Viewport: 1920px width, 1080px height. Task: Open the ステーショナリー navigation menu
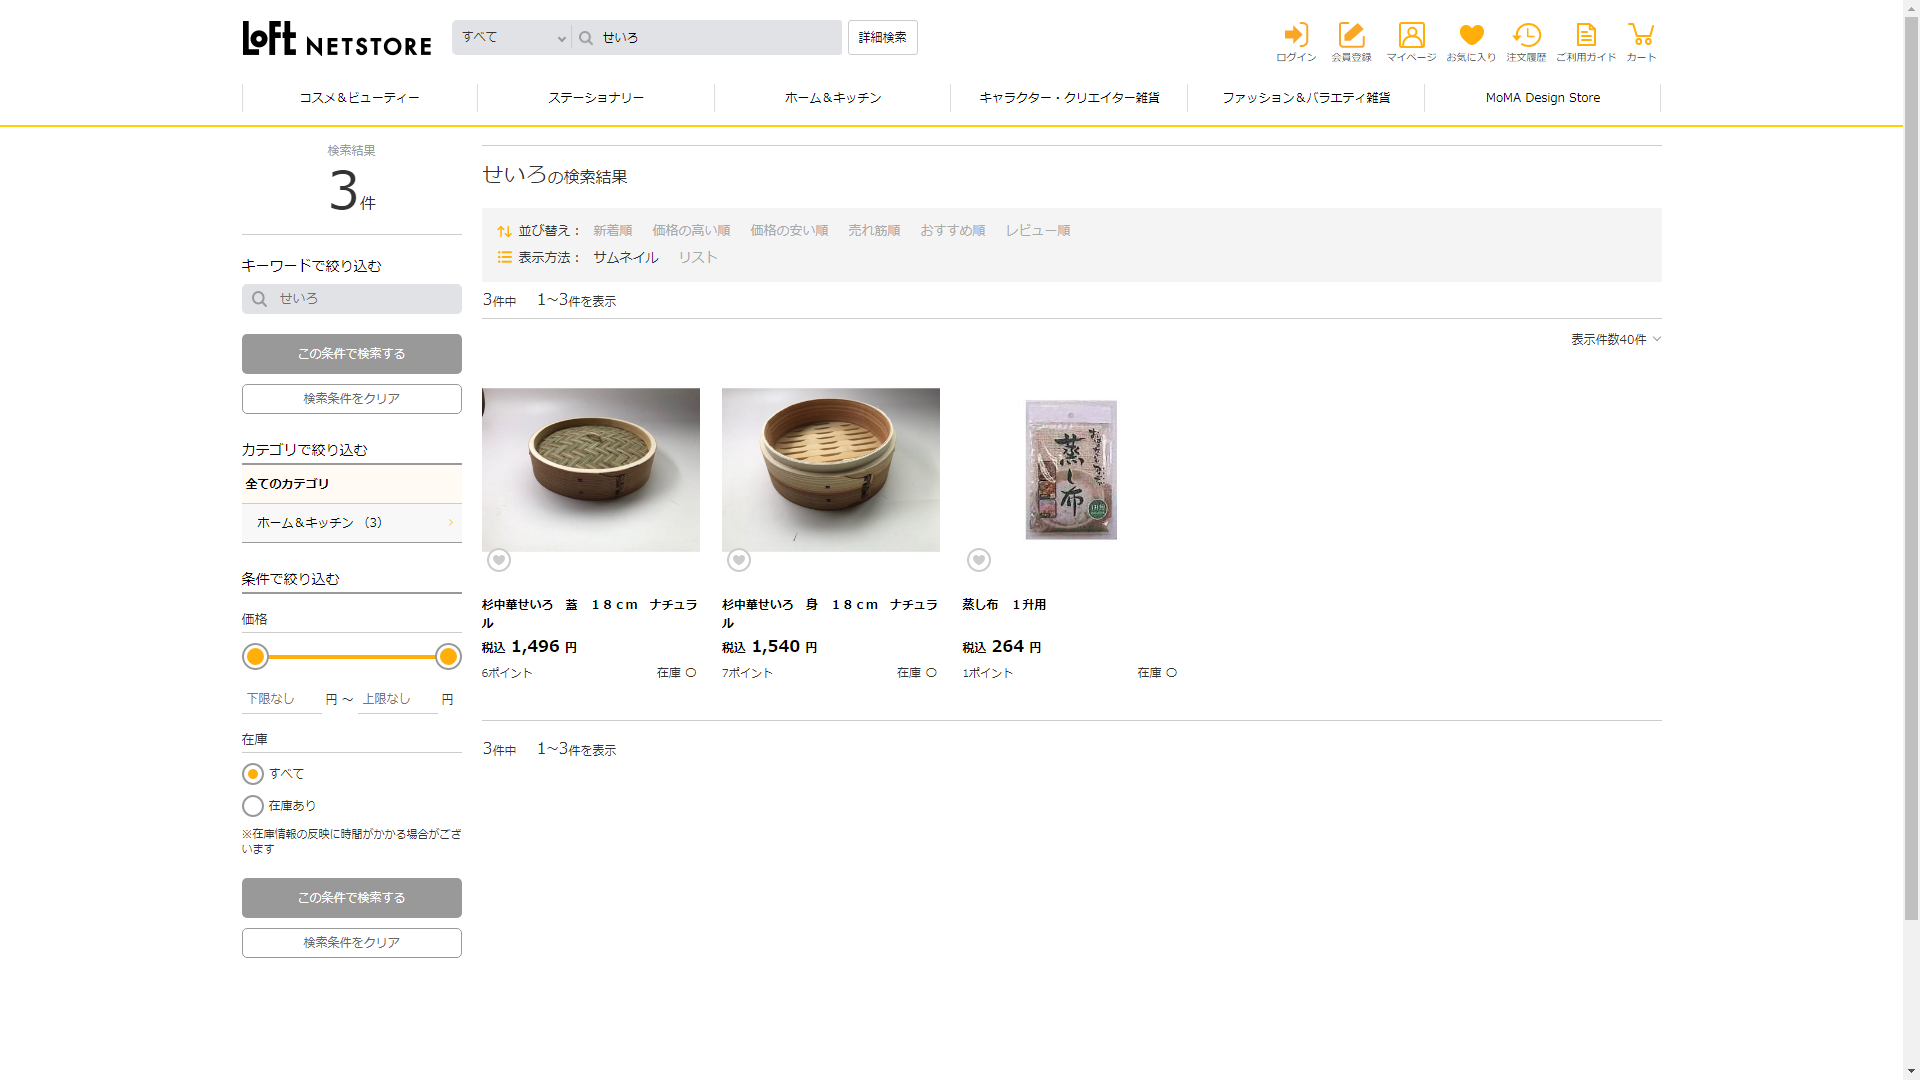(x=596, y=98)
